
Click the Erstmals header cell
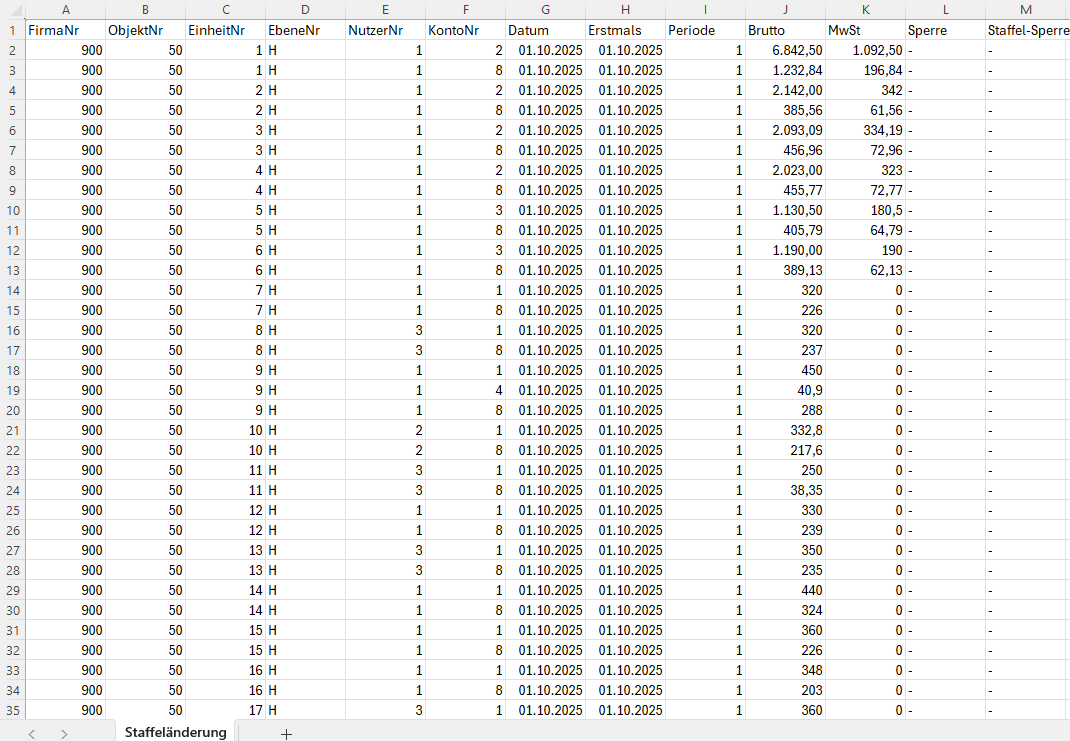click(x=625, y=31)
